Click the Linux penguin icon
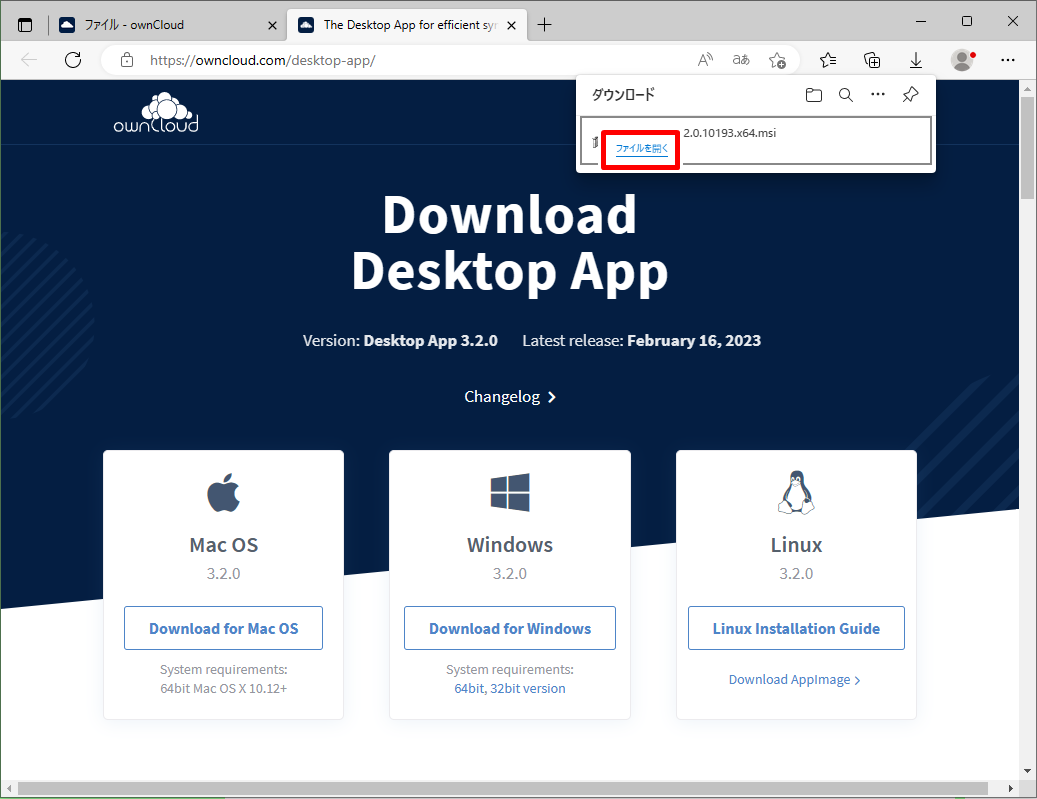This screenshot has height=799, width=1037. 796,493
